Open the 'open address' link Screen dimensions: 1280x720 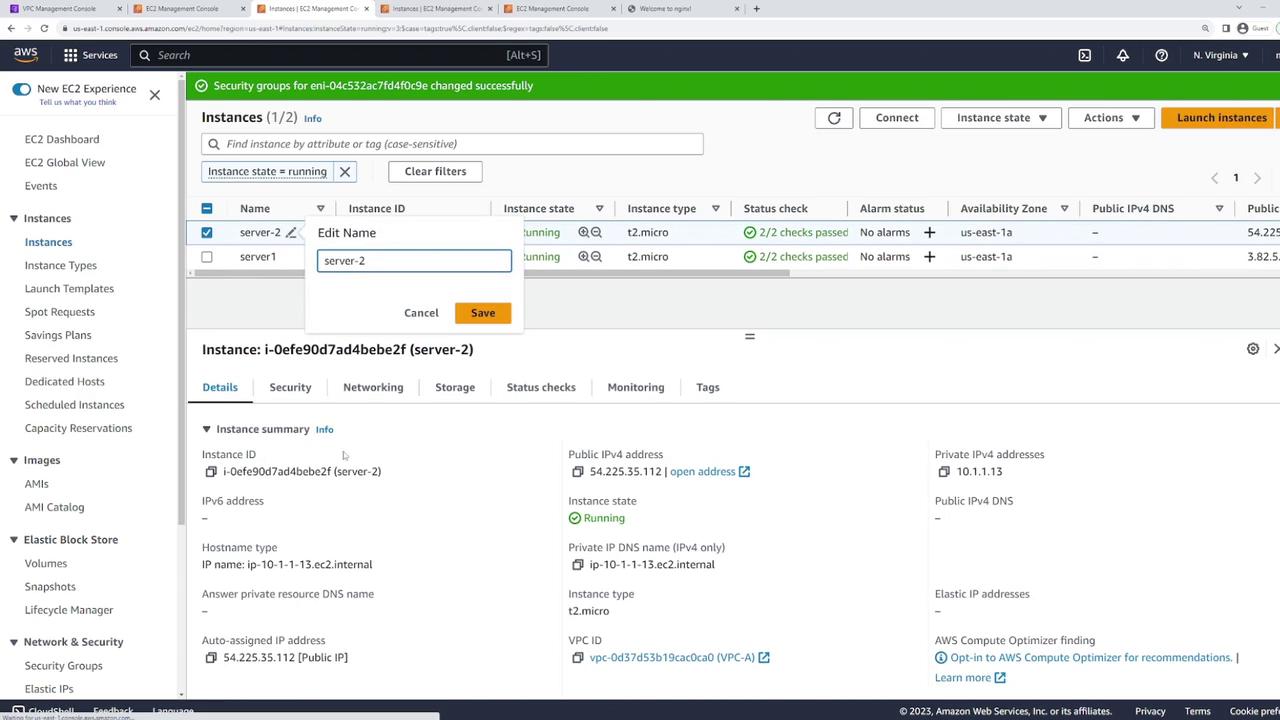click(x=710, y=472)
